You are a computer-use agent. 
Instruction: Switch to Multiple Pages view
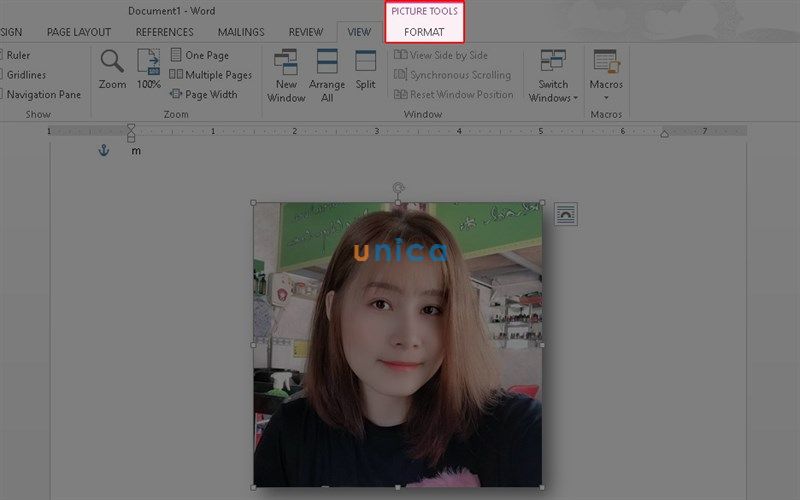pyautogui.click(x=211, y=74)
